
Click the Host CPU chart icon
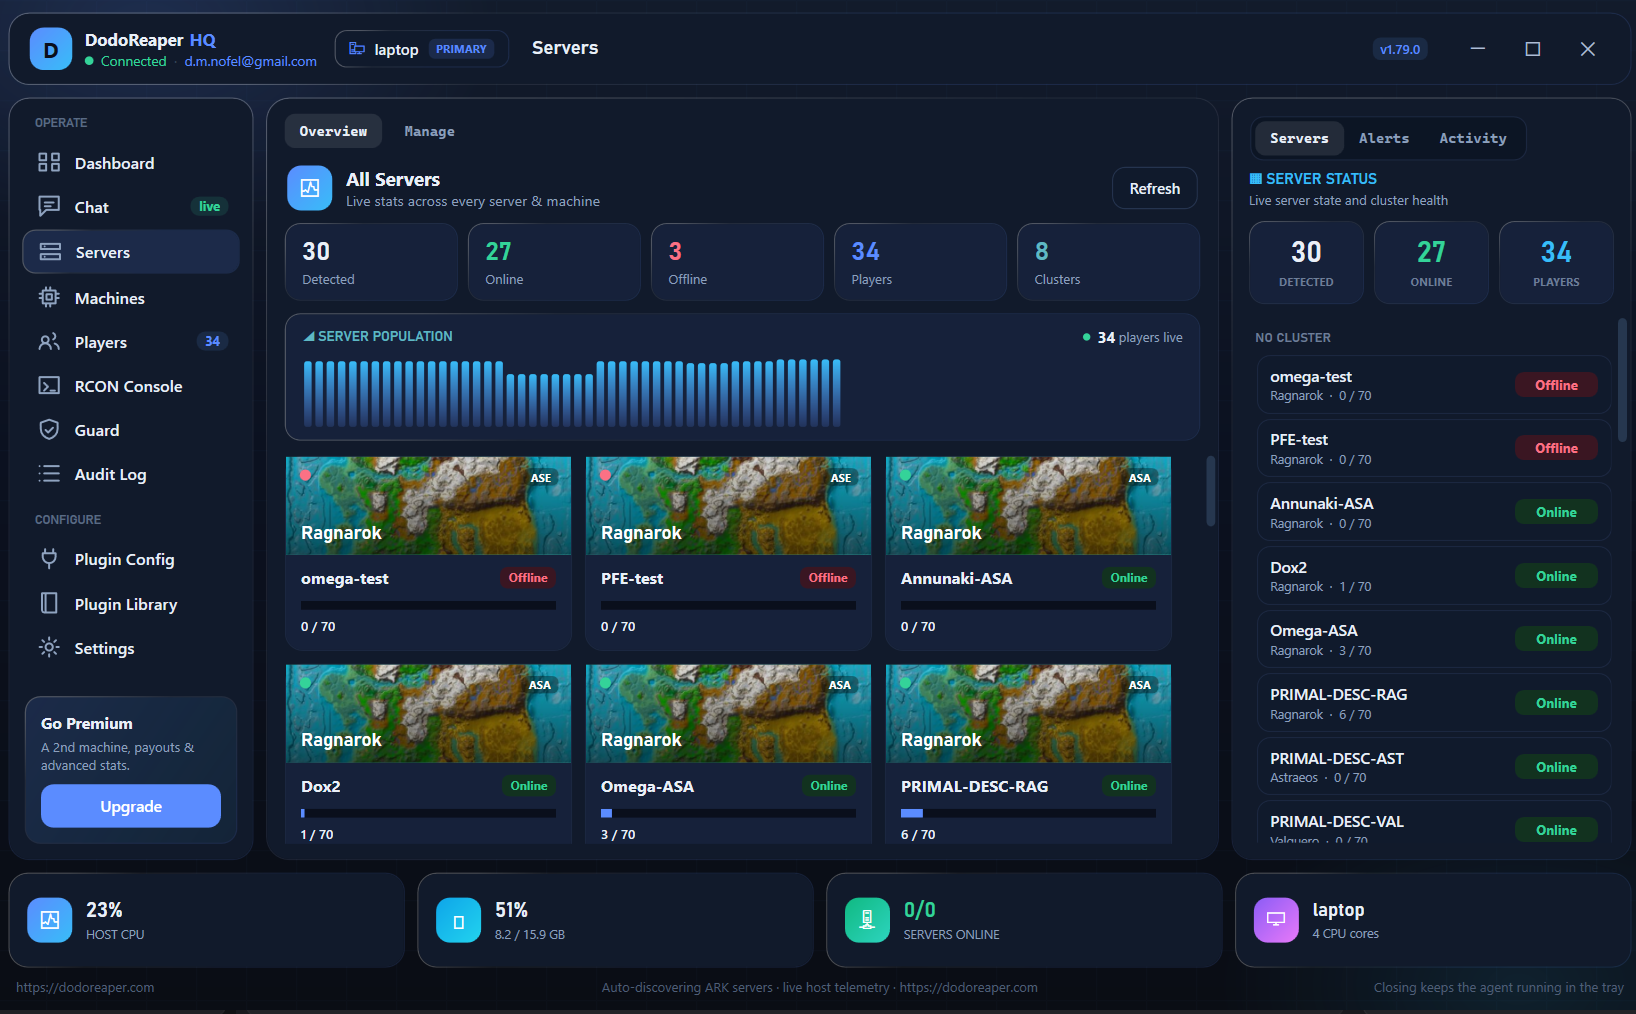pyautogui.click(x=50, y=920)
